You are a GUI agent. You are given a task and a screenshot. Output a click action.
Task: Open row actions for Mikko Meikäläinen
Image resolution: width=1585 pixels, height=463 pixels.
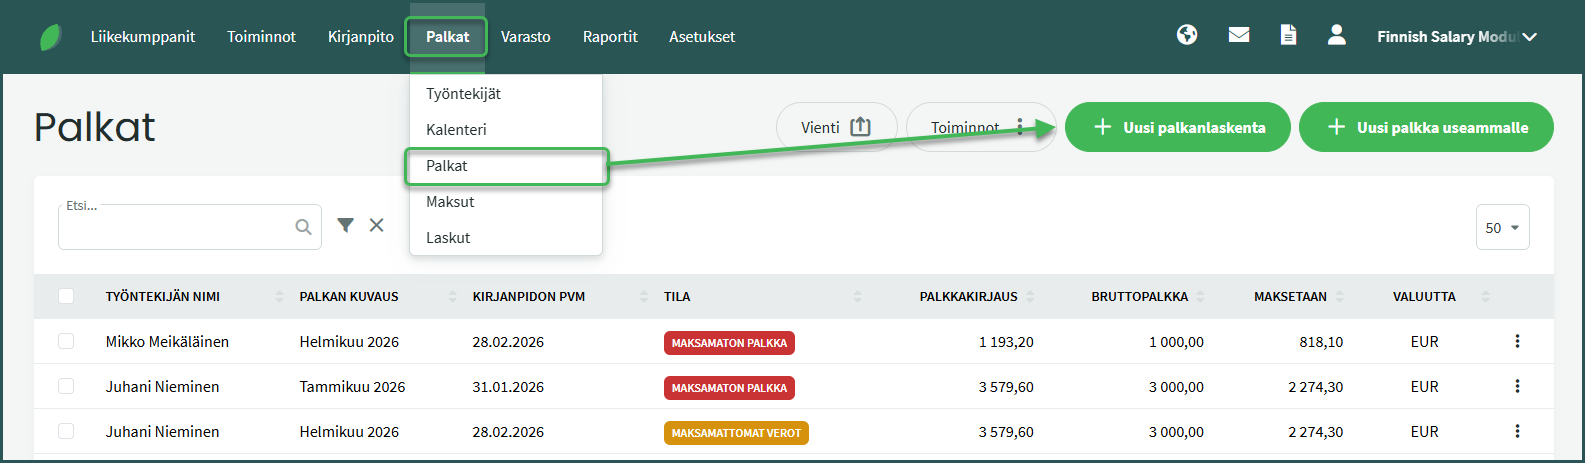coord(1517,342)
